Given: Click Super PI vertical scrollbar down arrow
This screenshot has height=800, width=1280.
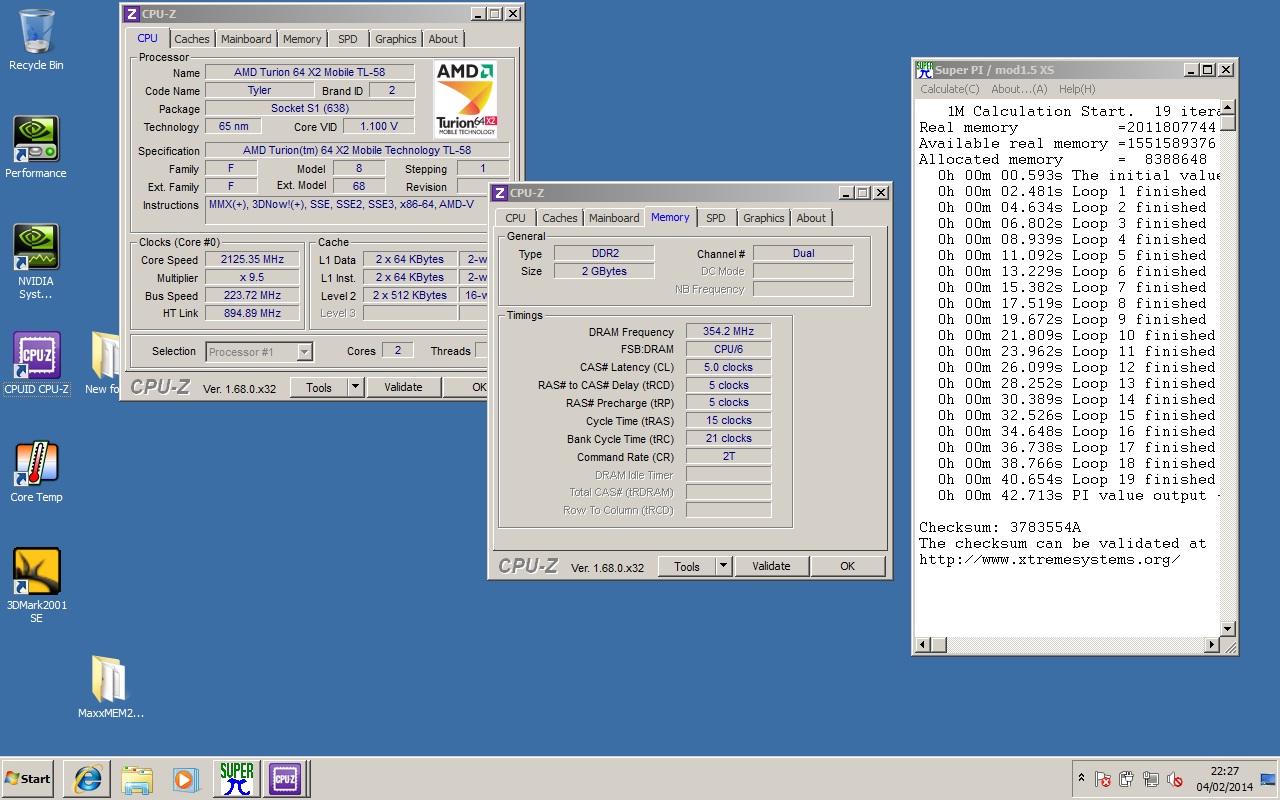Looking at the screenshot, I should [x=1228, y=628].
